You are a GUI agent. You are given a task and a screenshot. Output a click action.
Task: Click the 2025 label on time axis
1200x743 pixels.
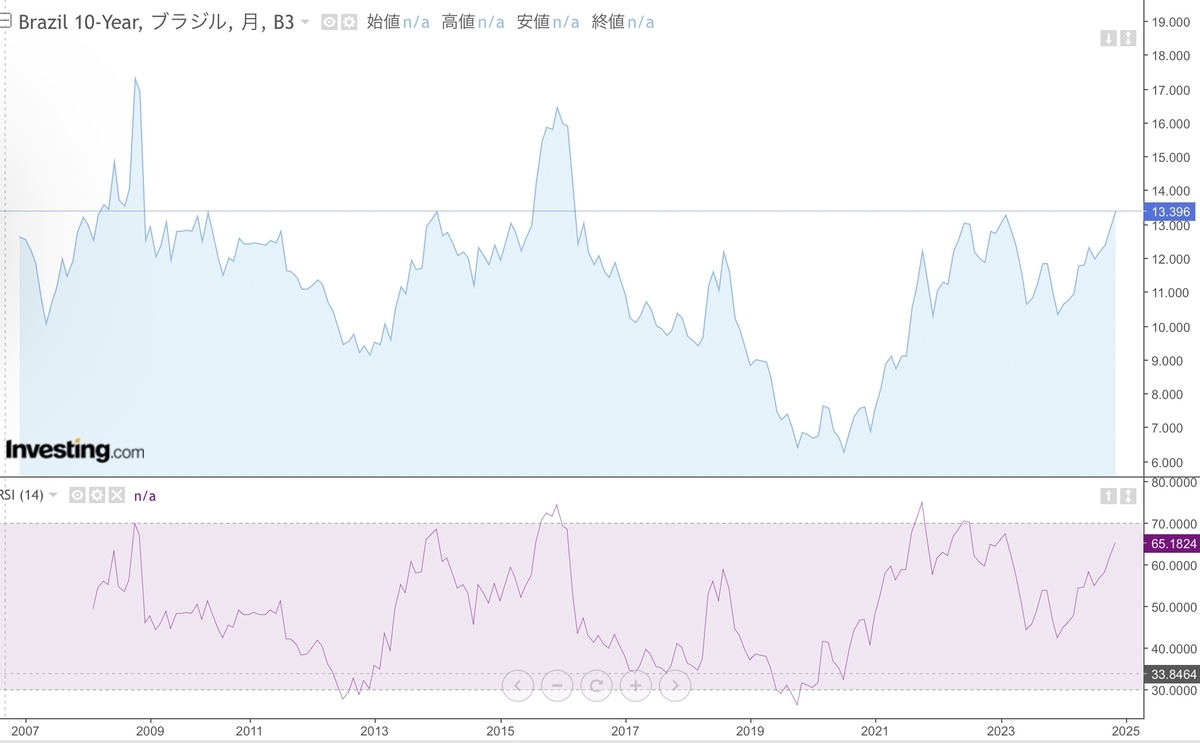click(1127, 730)
